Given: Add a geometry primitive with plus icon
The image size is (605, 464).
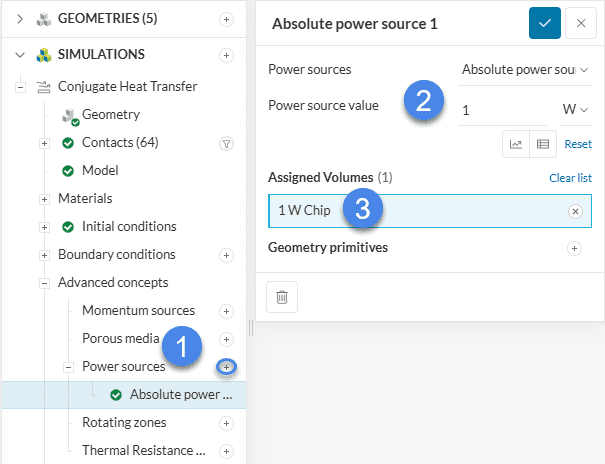Looking at the screenshot, I should (x=575, y=248).
